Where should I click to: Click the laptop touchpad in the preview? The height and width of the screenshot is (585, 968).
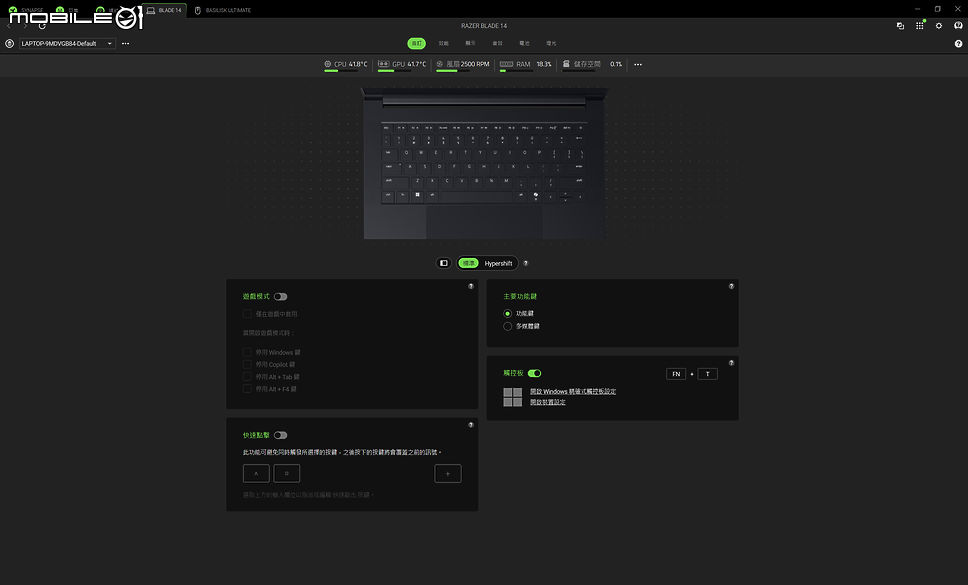[484, 222]
